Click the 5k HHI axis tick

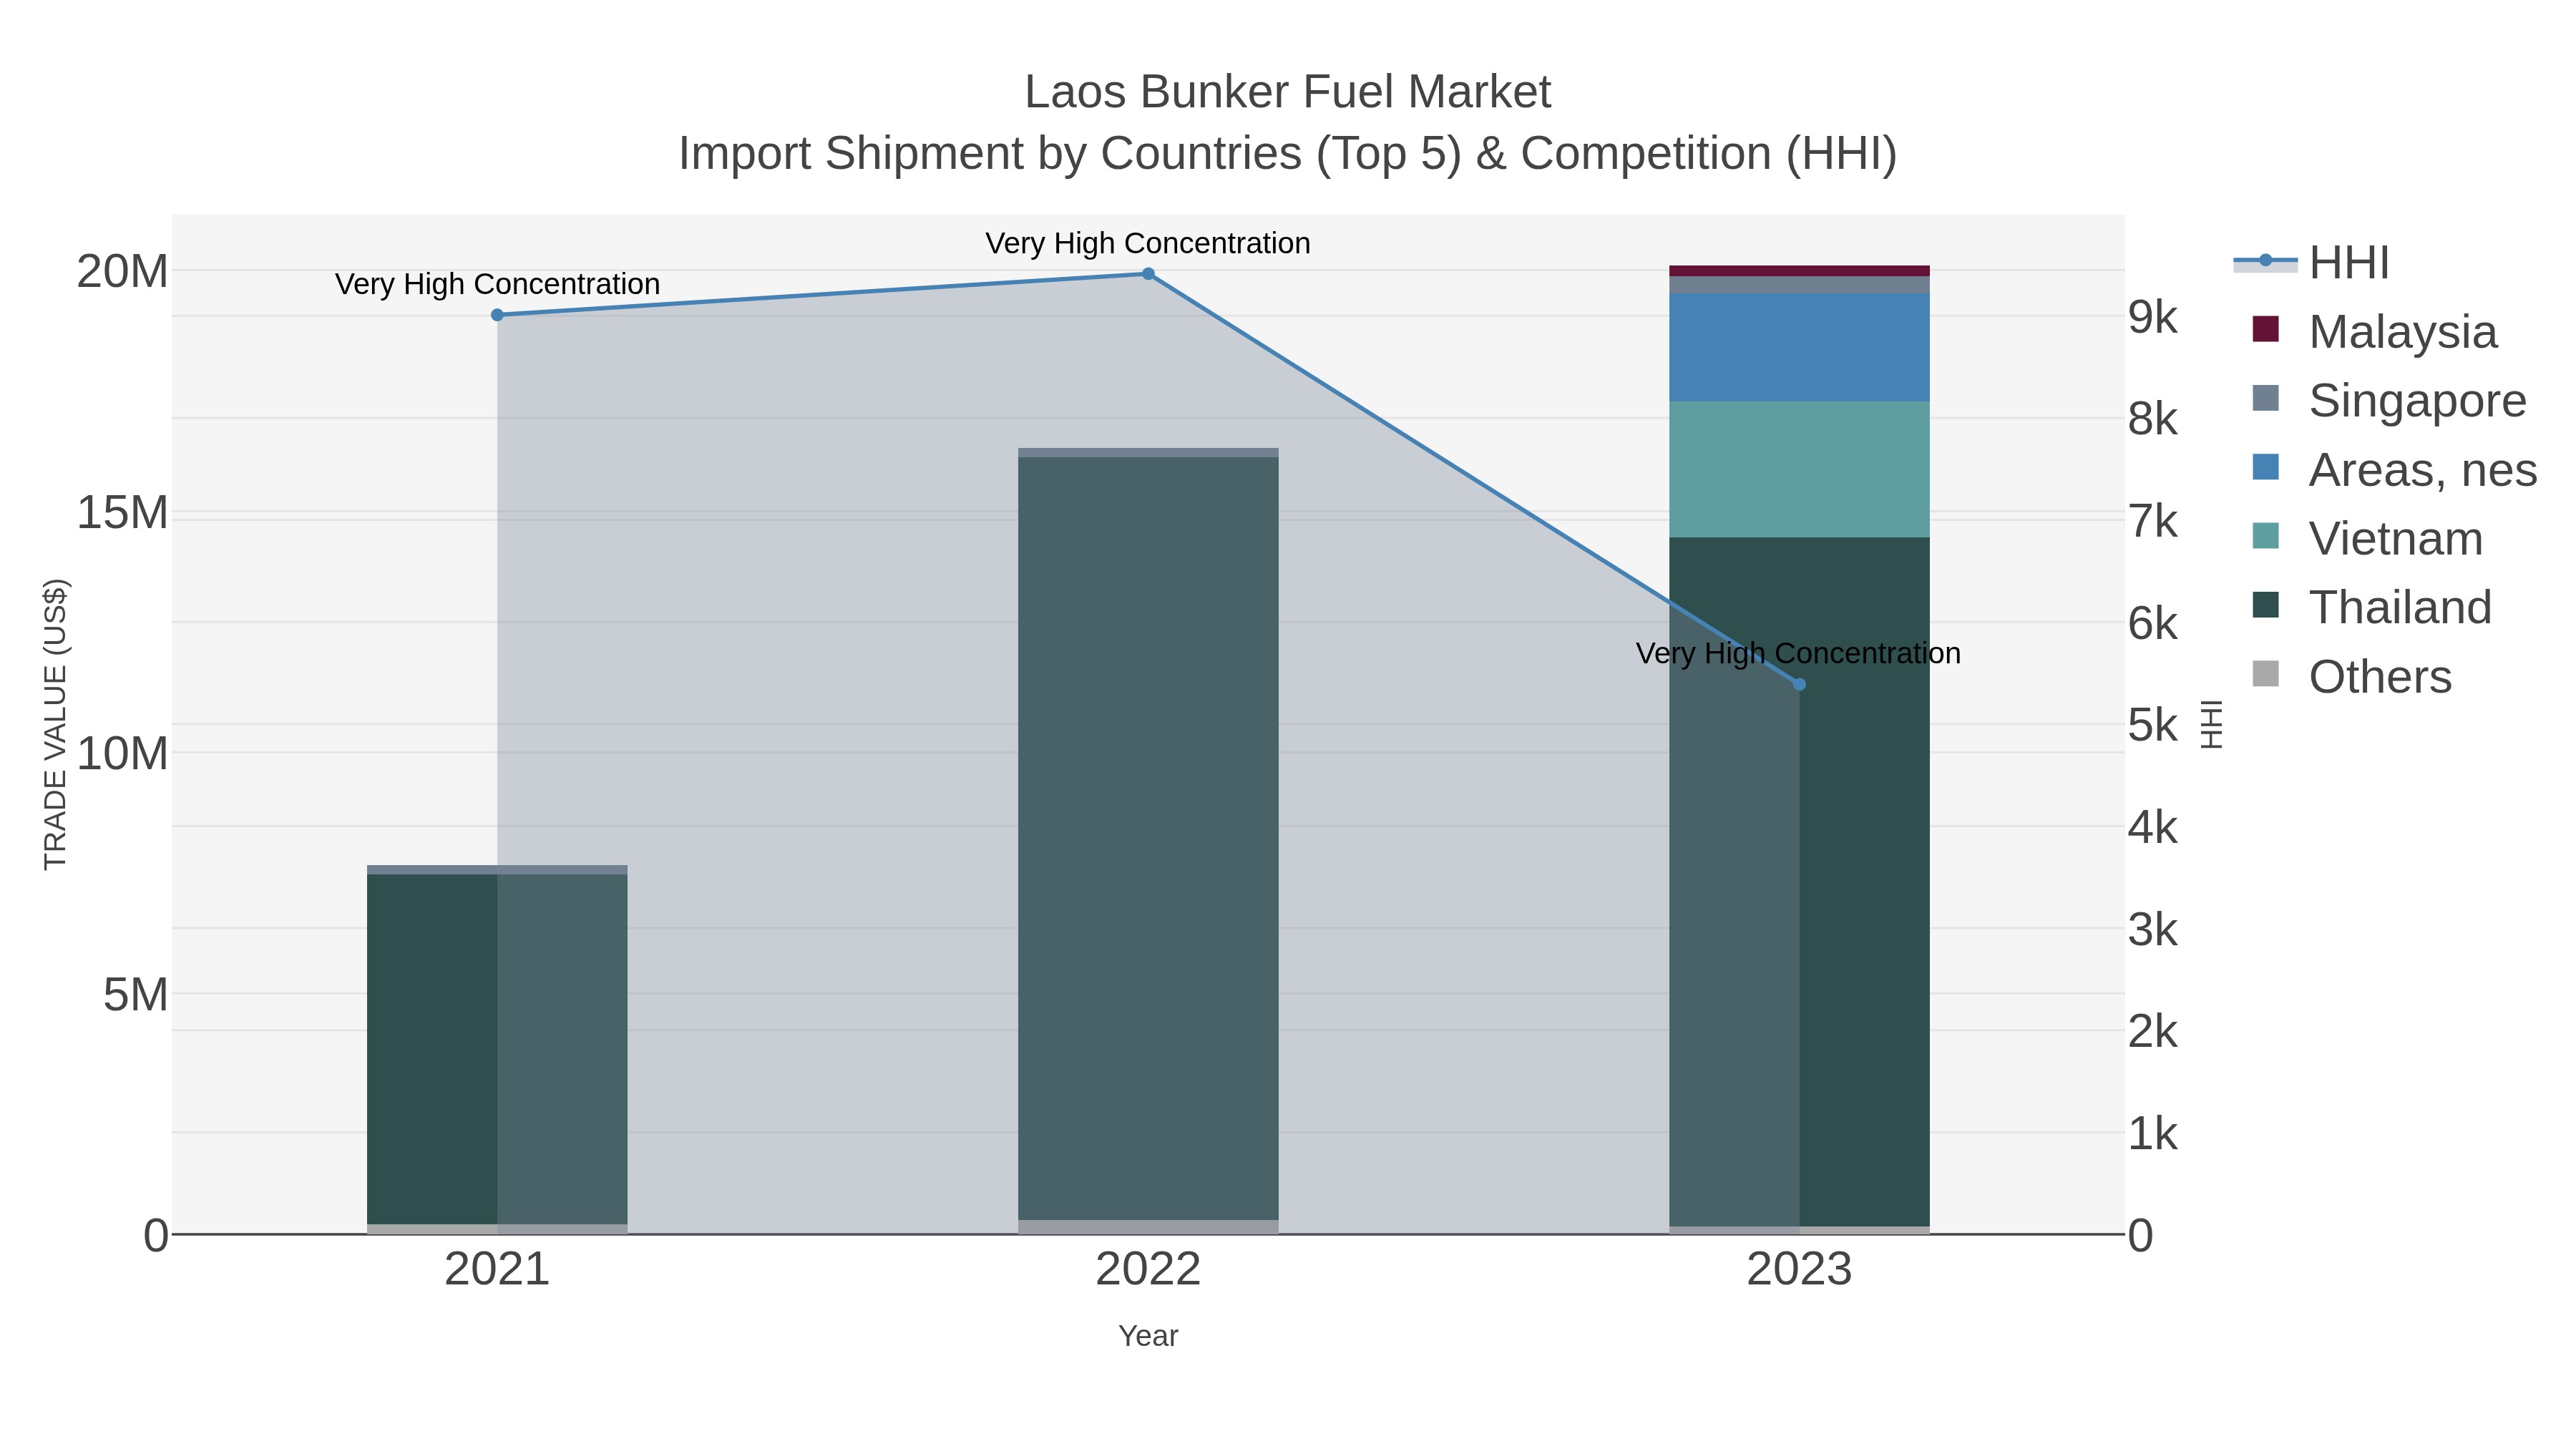click(2152, 725)
